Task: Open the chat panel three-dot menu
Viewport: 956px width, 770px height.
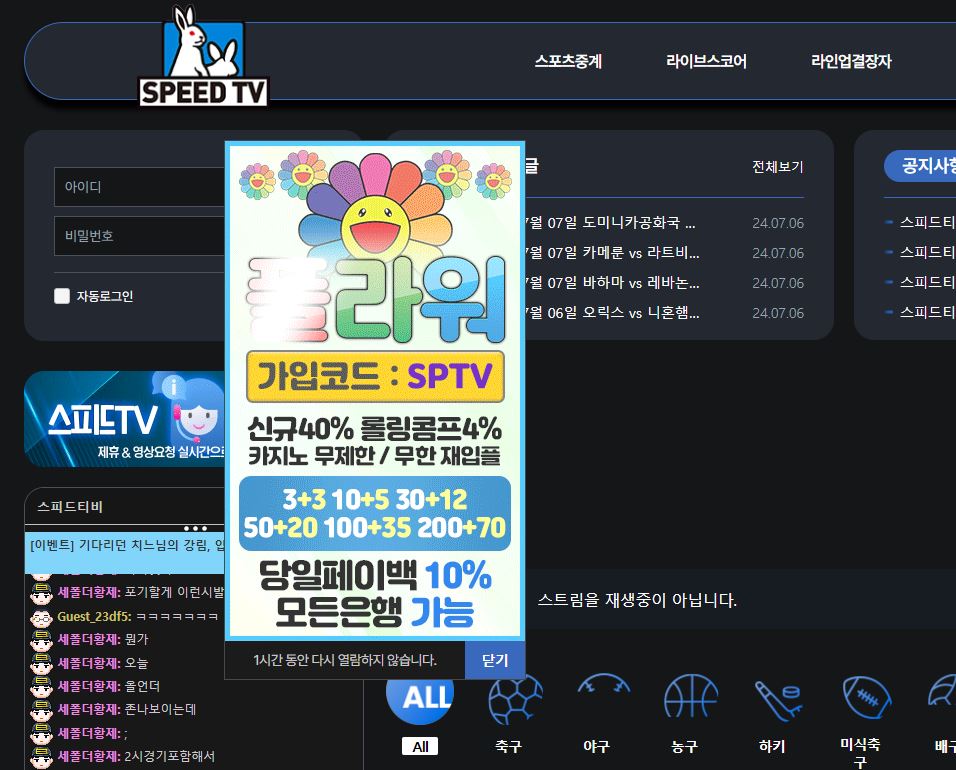Action: coord(195,528)
